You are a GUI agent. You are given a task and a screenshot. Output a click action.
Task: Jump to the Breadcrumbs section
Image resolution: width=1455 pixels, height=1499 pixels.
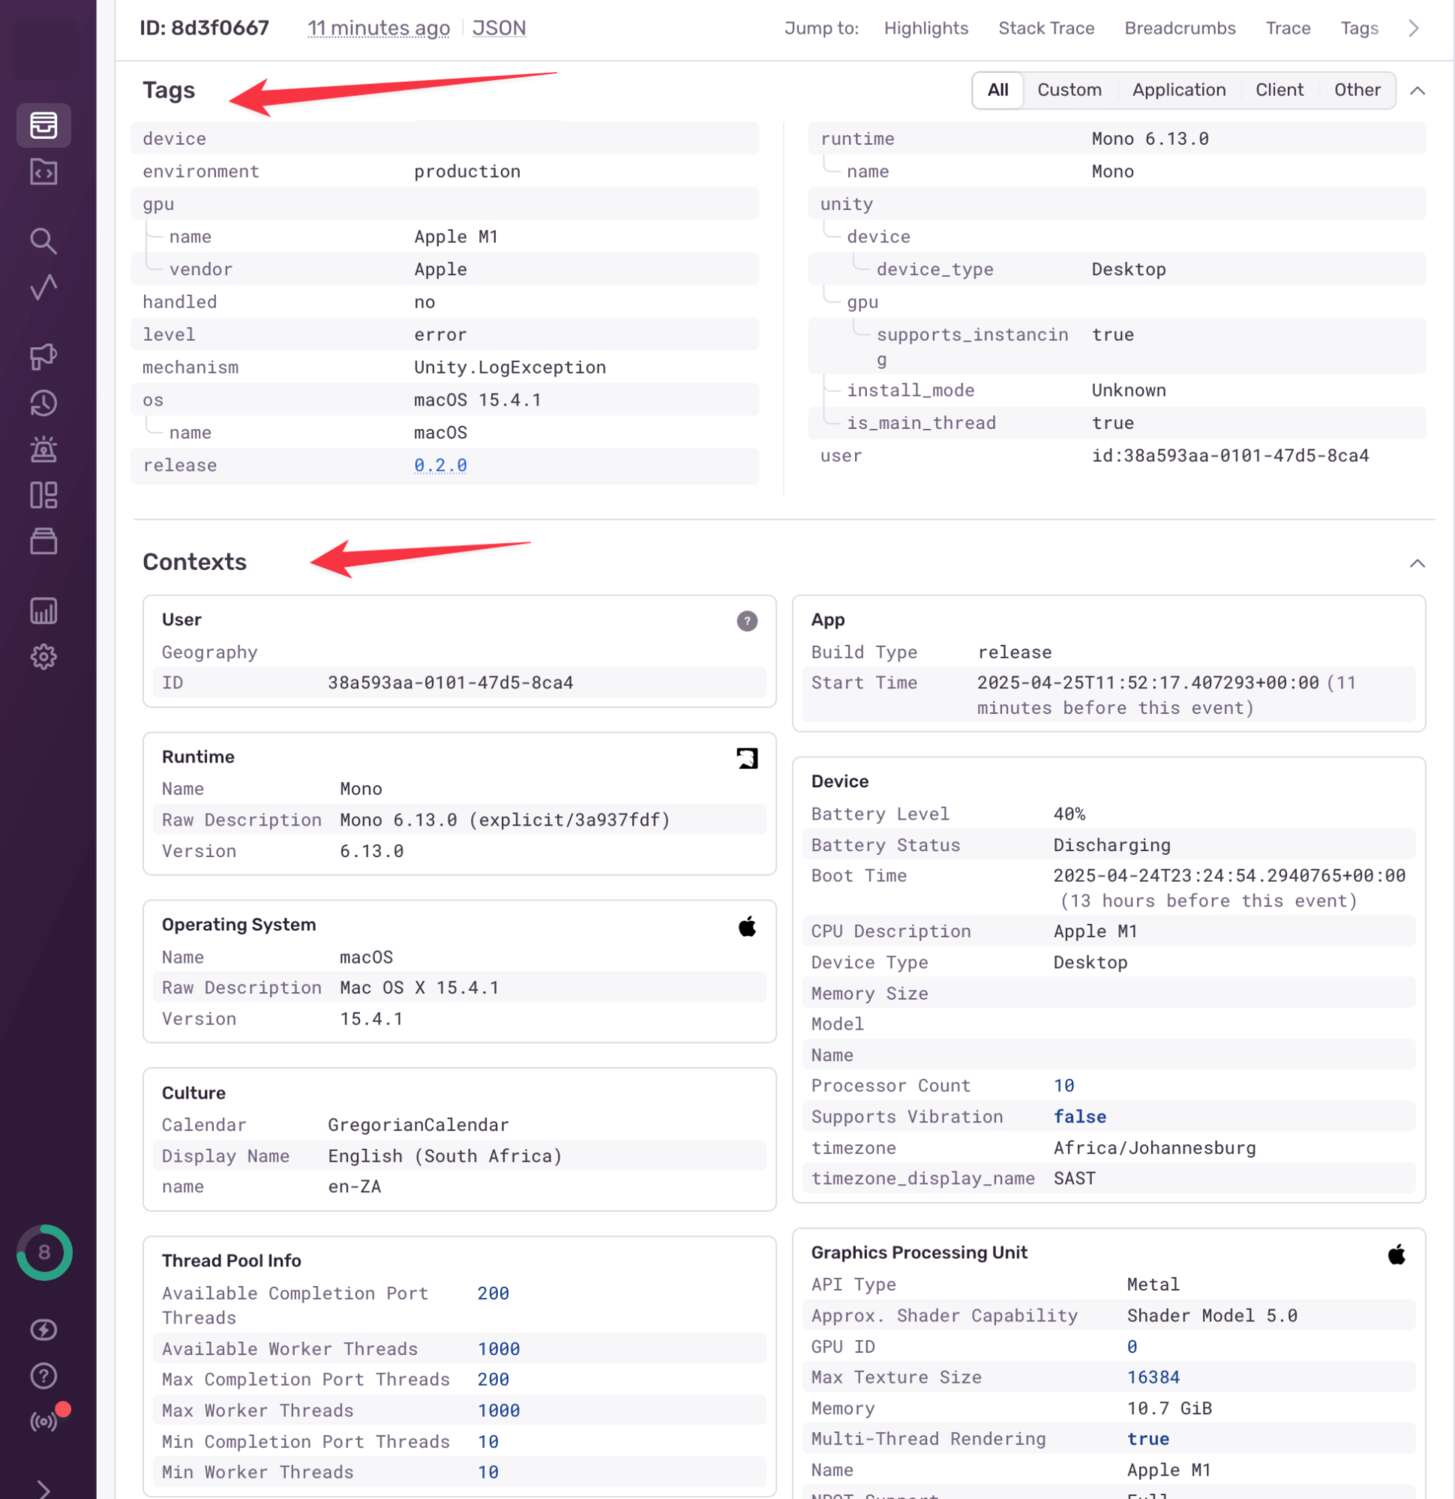[x=1179, y=28]
